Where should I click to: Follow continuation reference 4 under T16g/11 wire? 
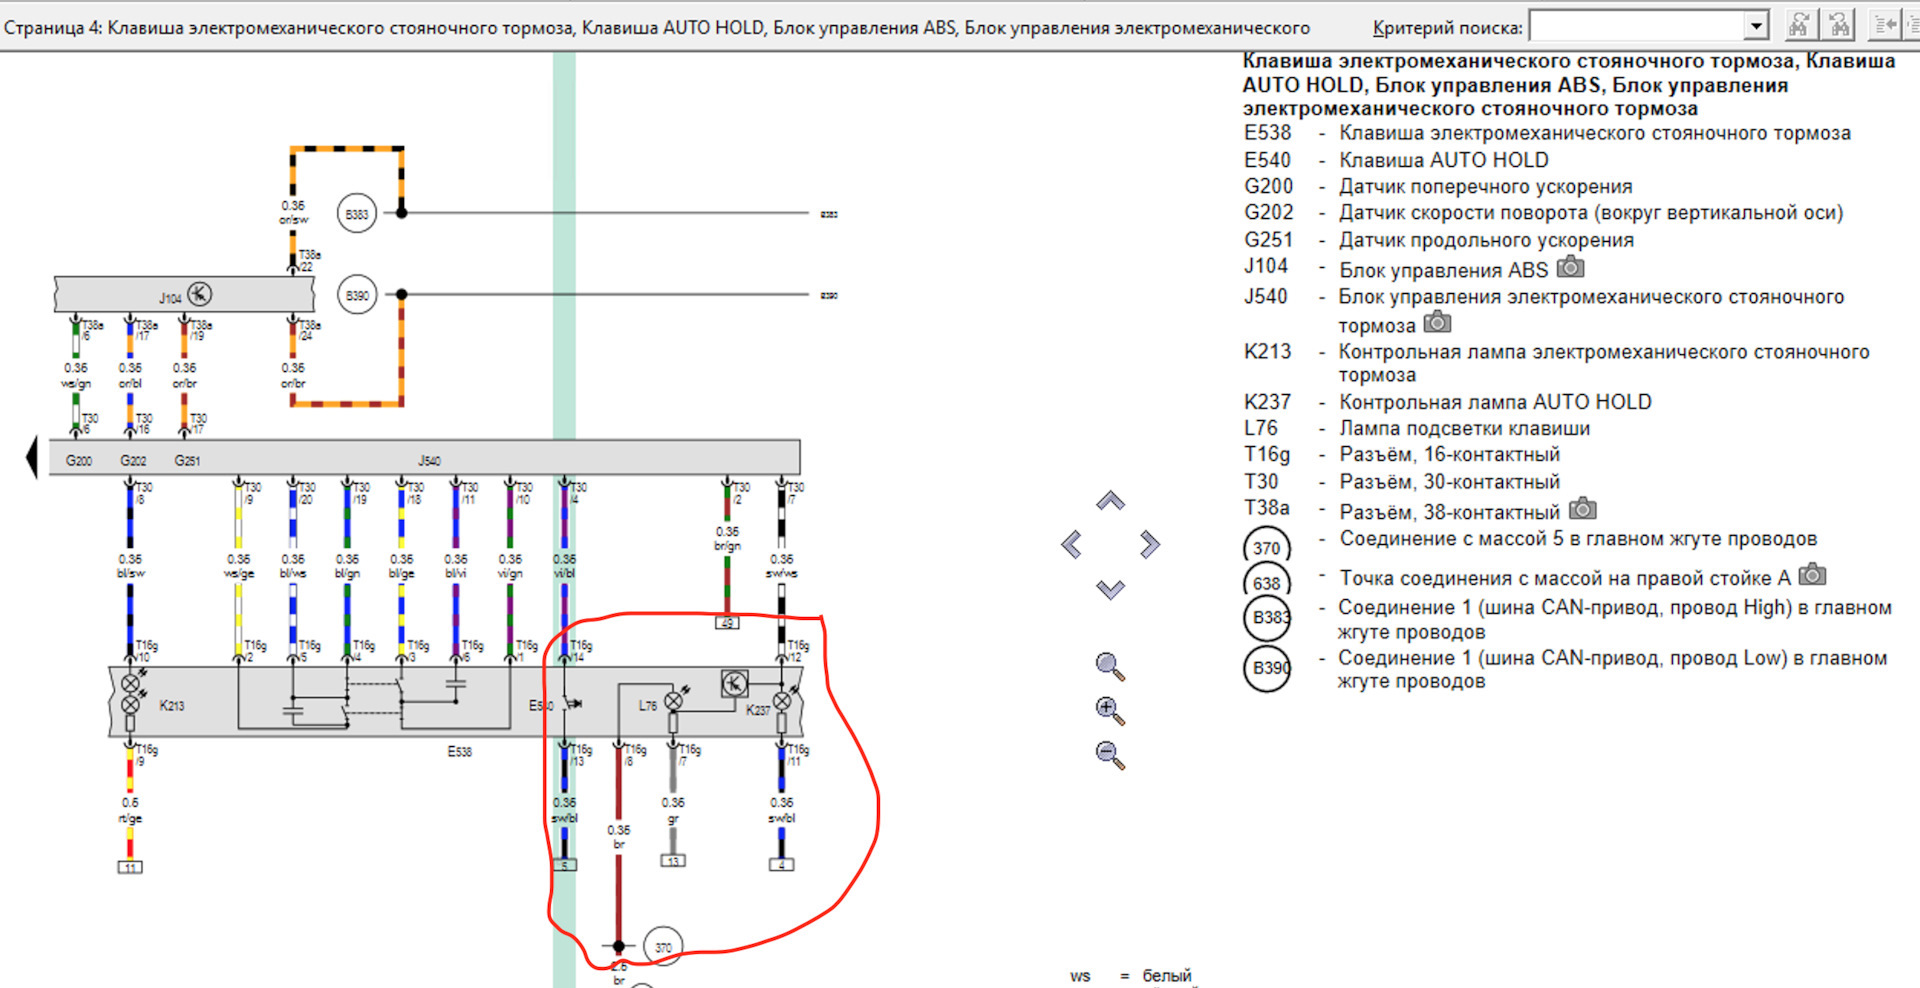click(782, 865)
